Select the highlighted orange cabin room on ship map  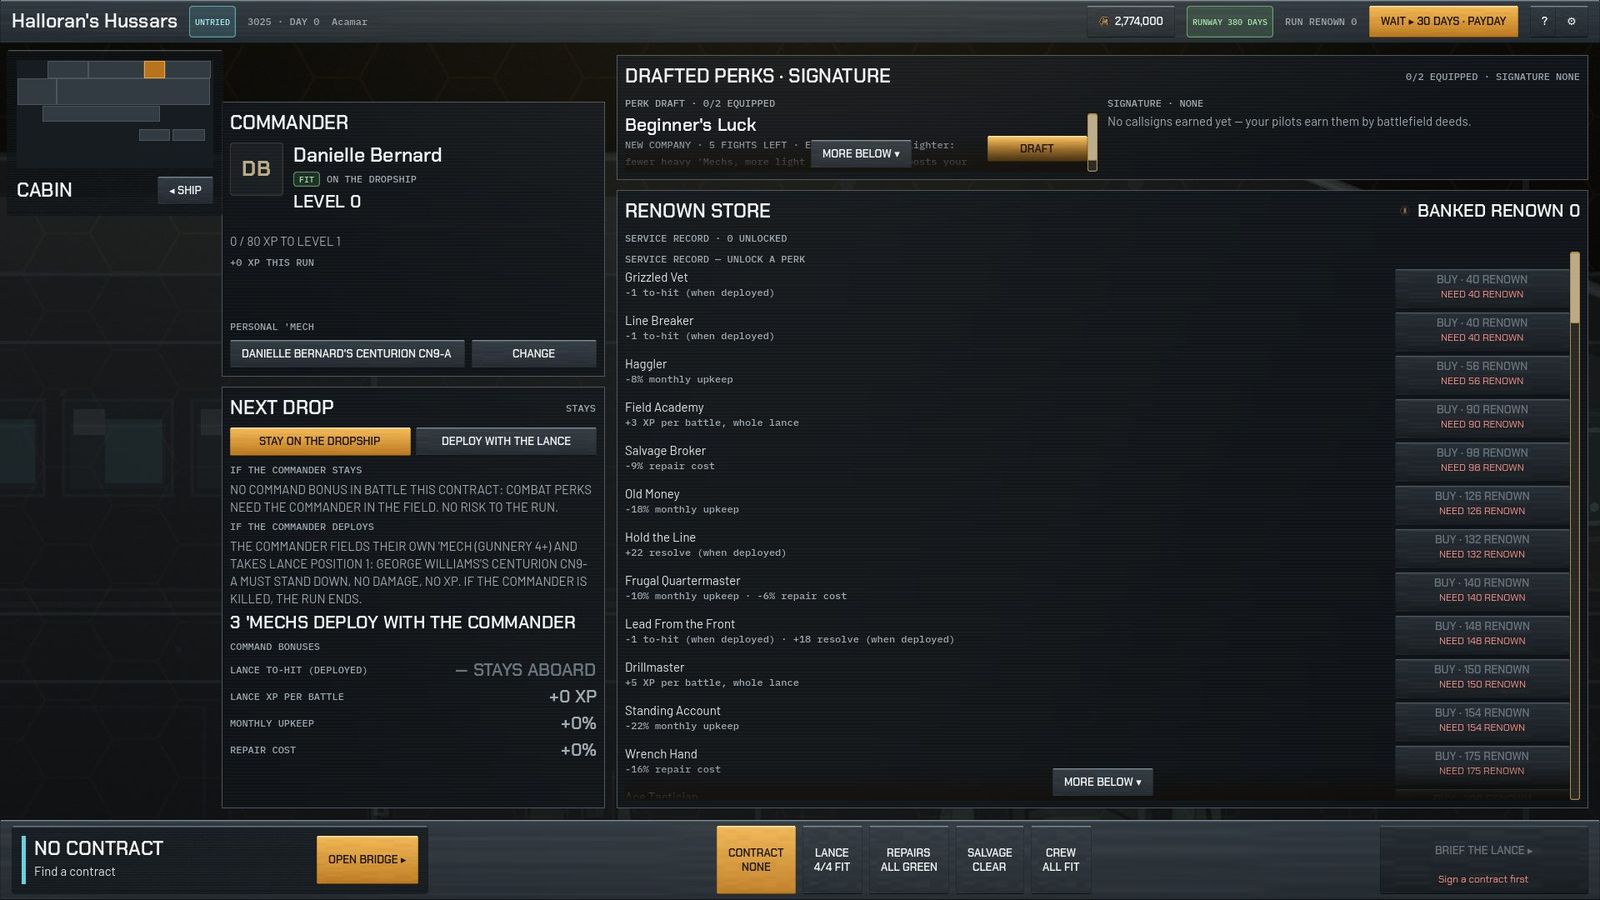click(154, 69)
